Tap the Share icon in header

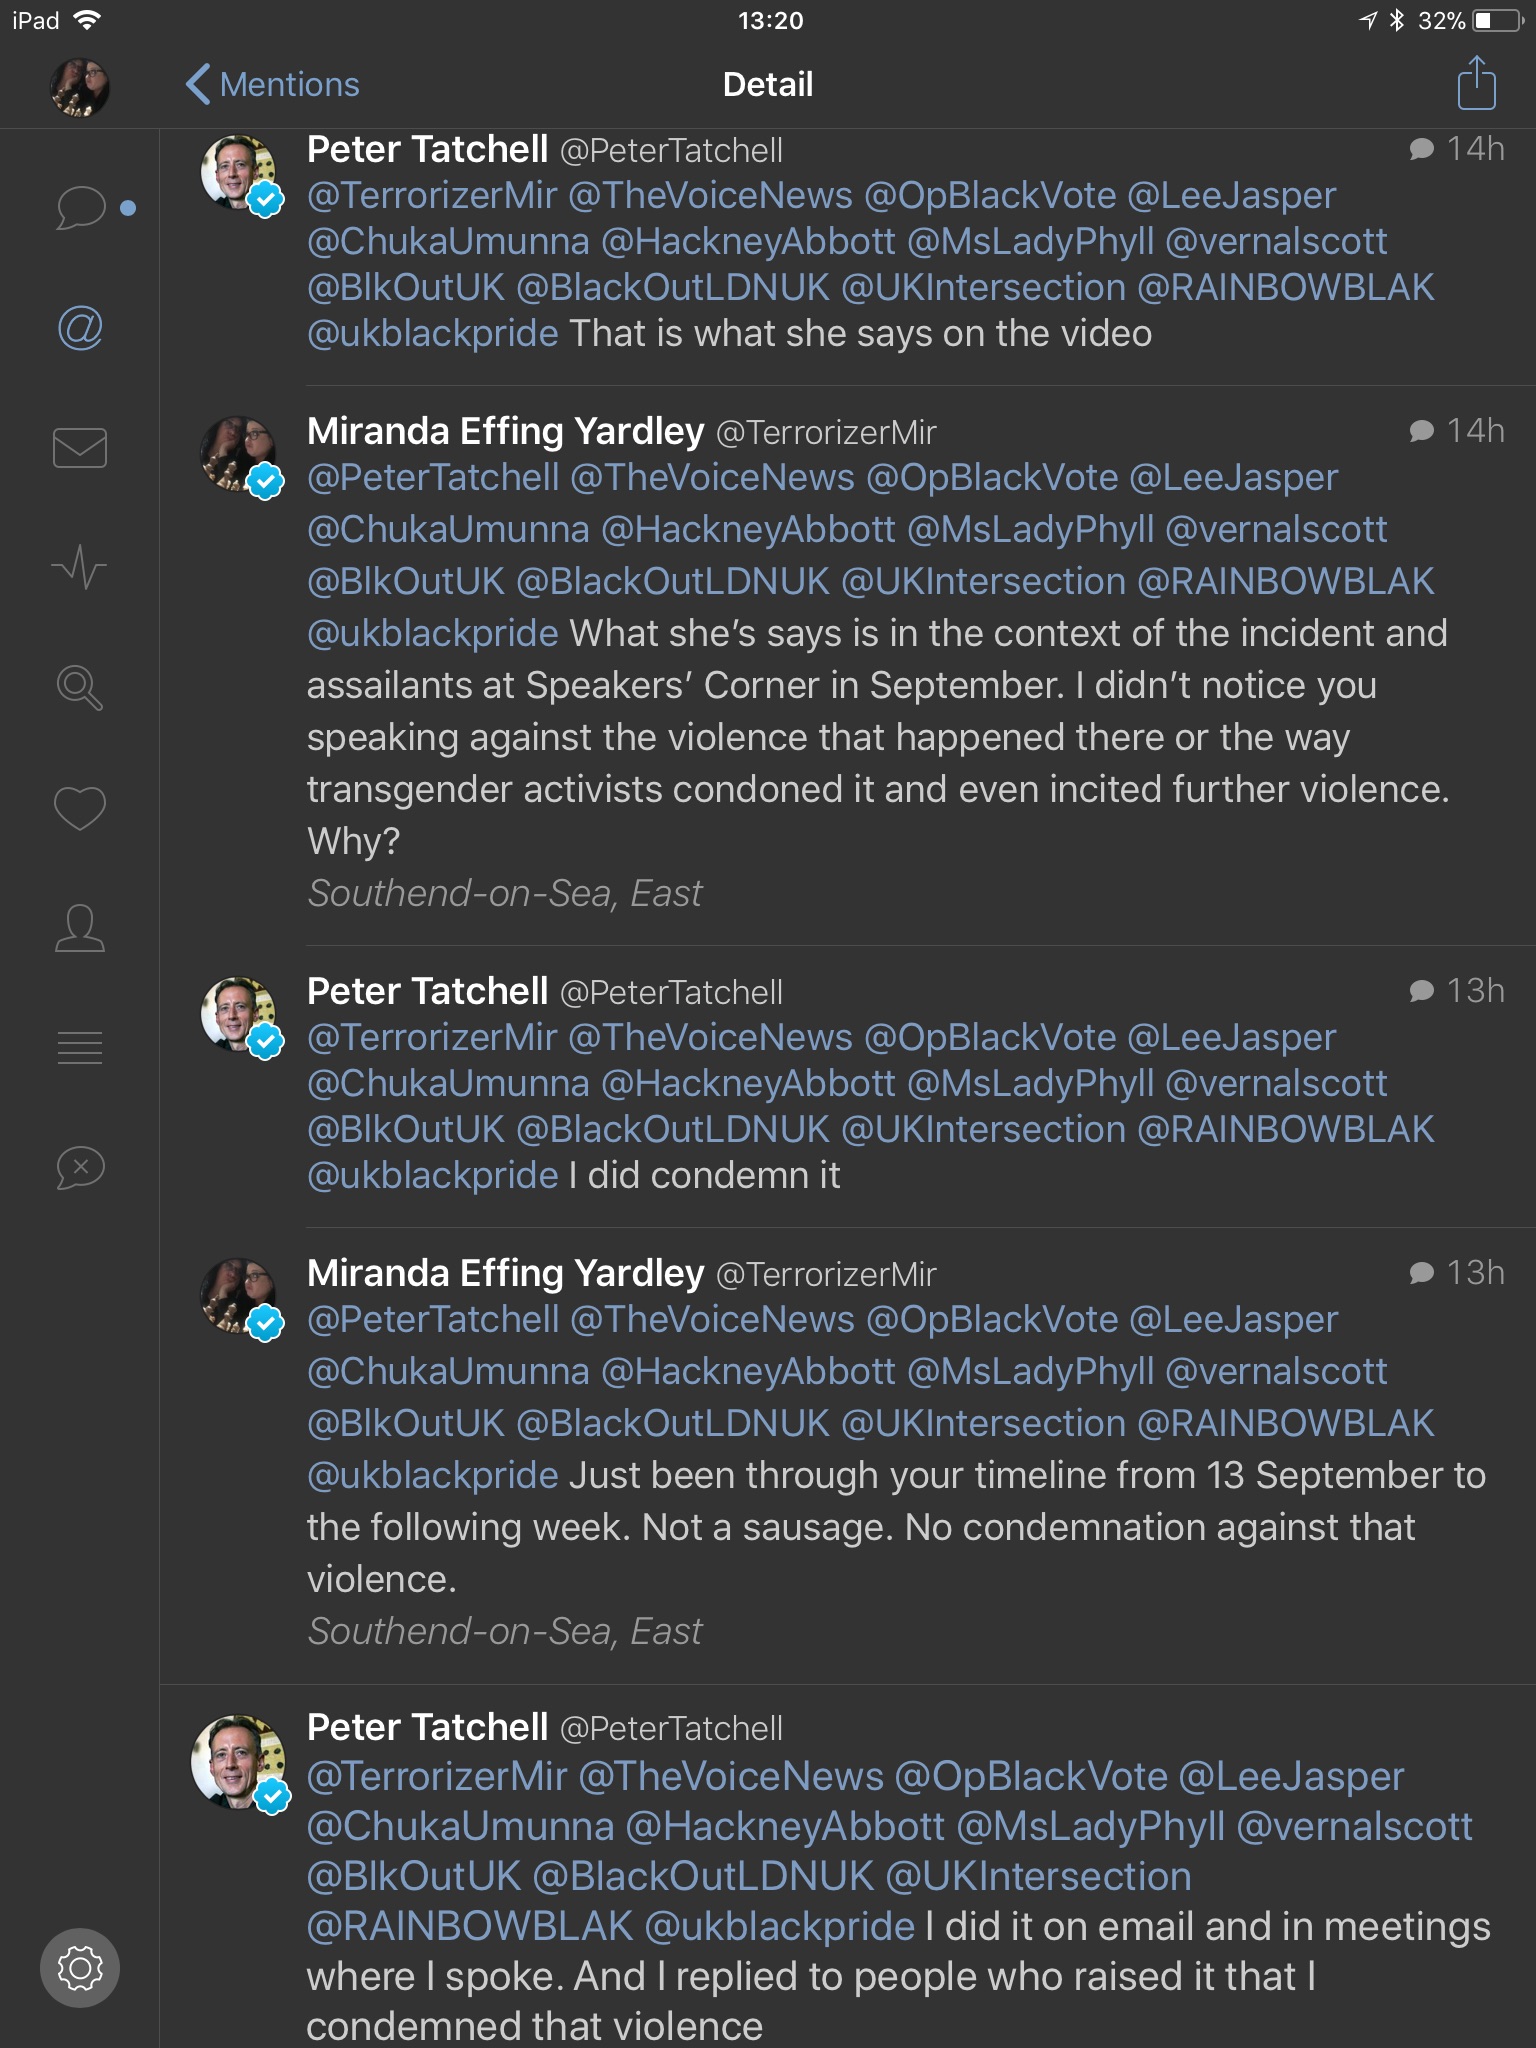[1476, 84]
